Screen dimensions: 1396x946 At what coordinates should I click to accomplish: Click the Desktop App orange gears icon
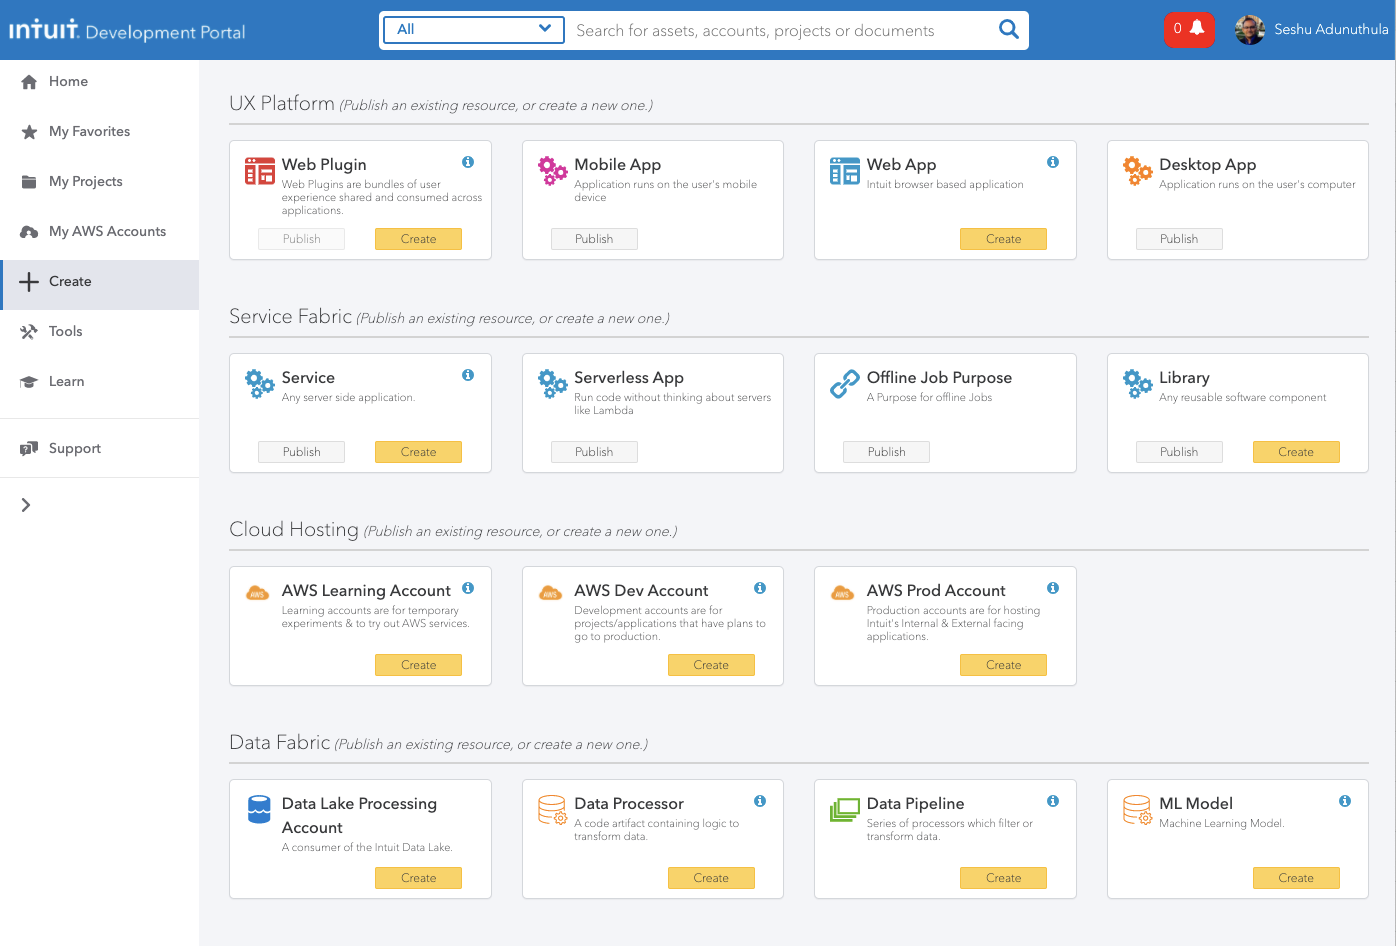1138,171
